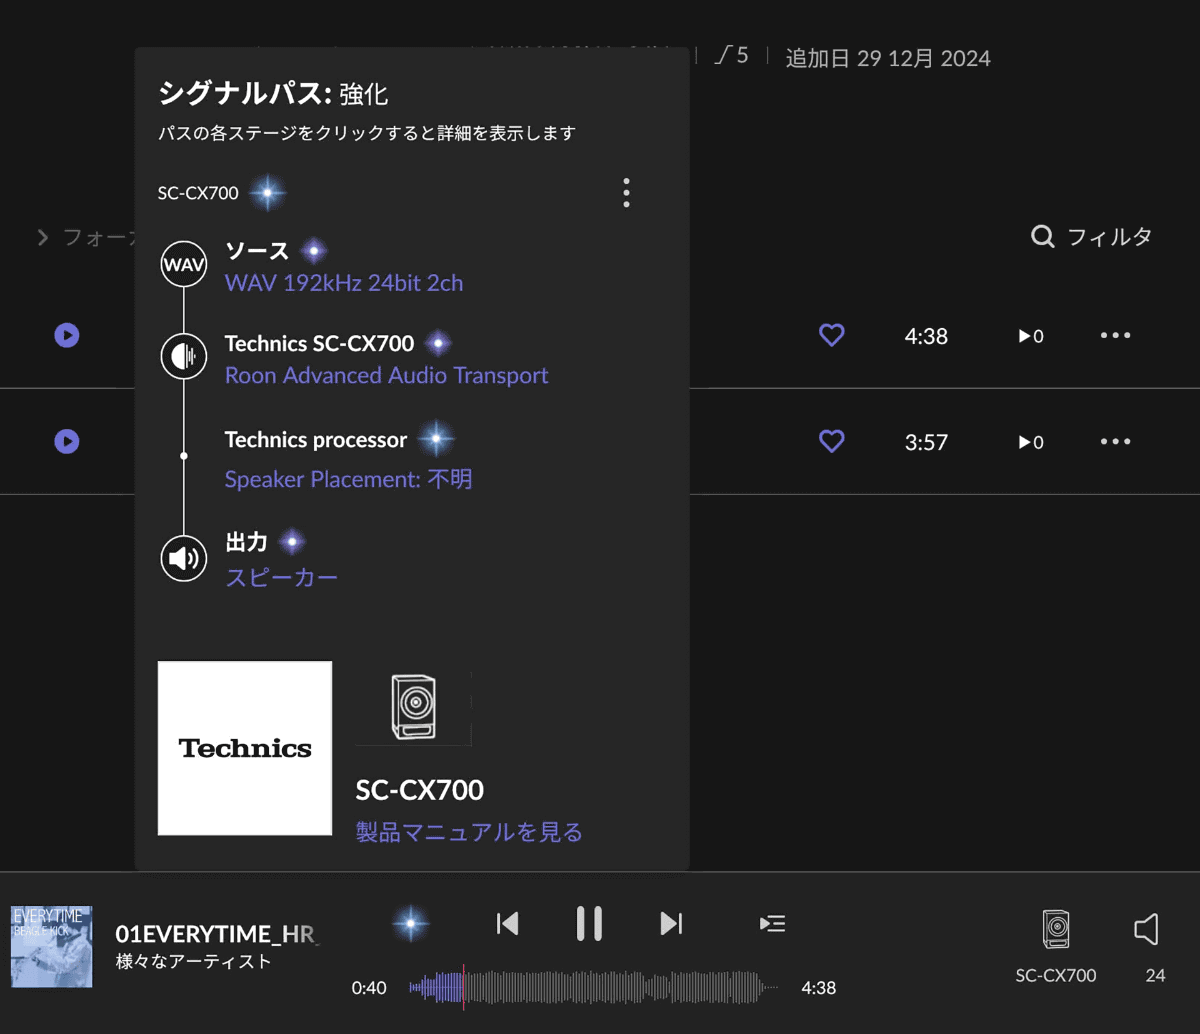The height and width of the screenshot is (1034, 1200).
Task: Click the フィルタ magnifier icon
Action: click(x=1042, y=237)
